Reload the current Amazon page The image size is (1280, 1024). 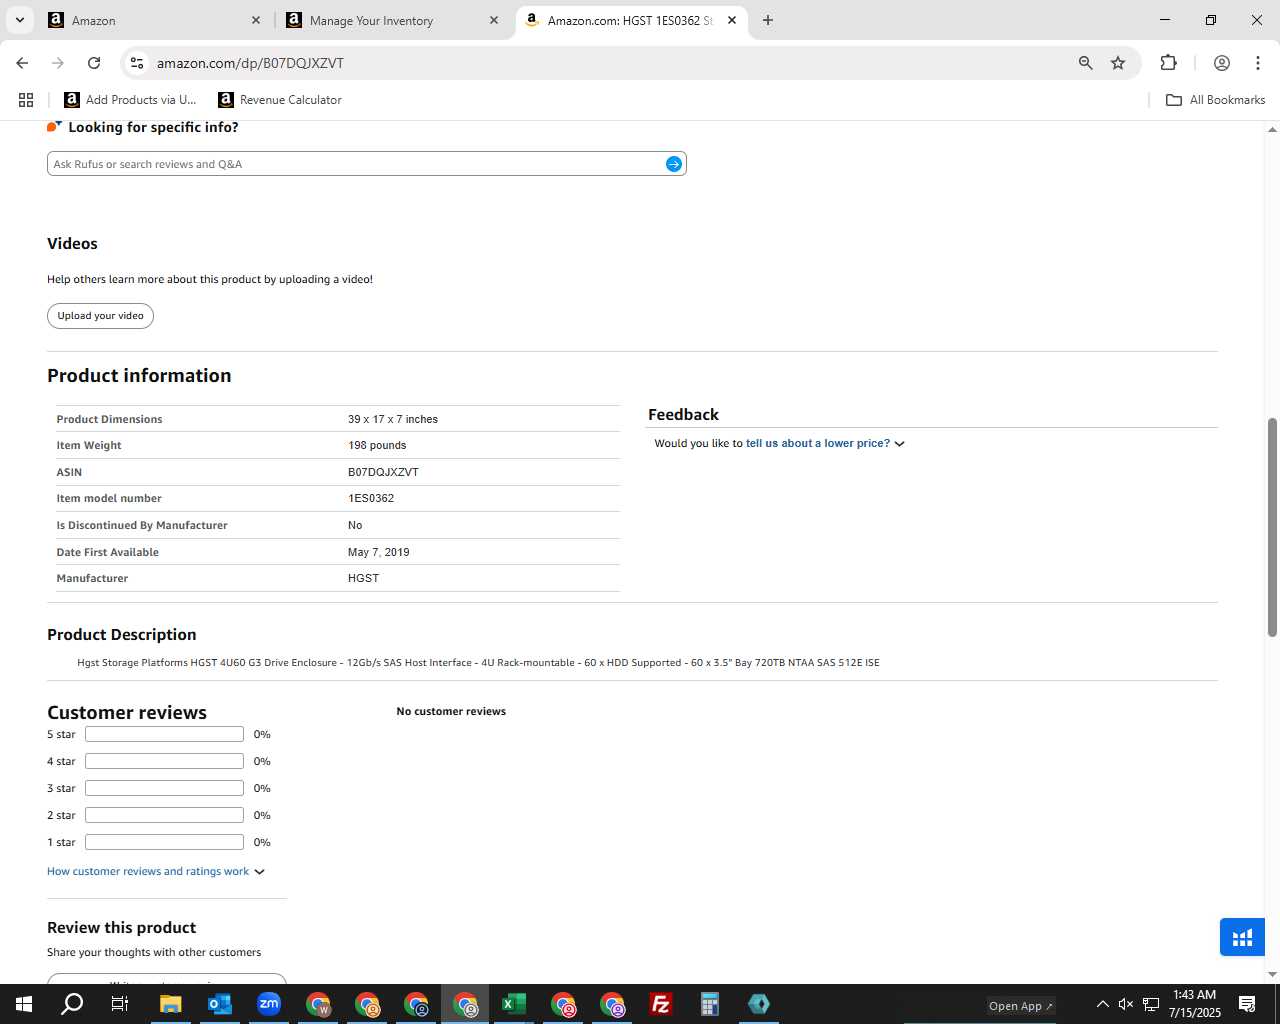(94, 63)
